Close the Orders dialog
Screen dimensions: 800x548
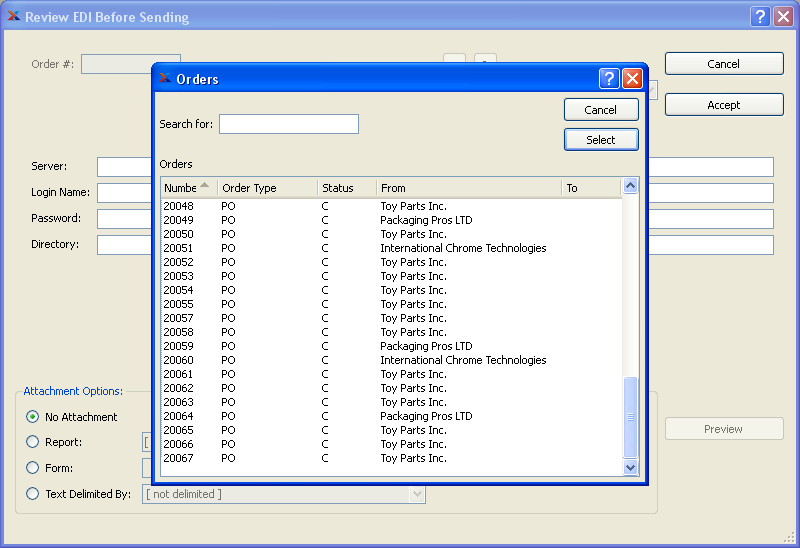click(632, 79)
